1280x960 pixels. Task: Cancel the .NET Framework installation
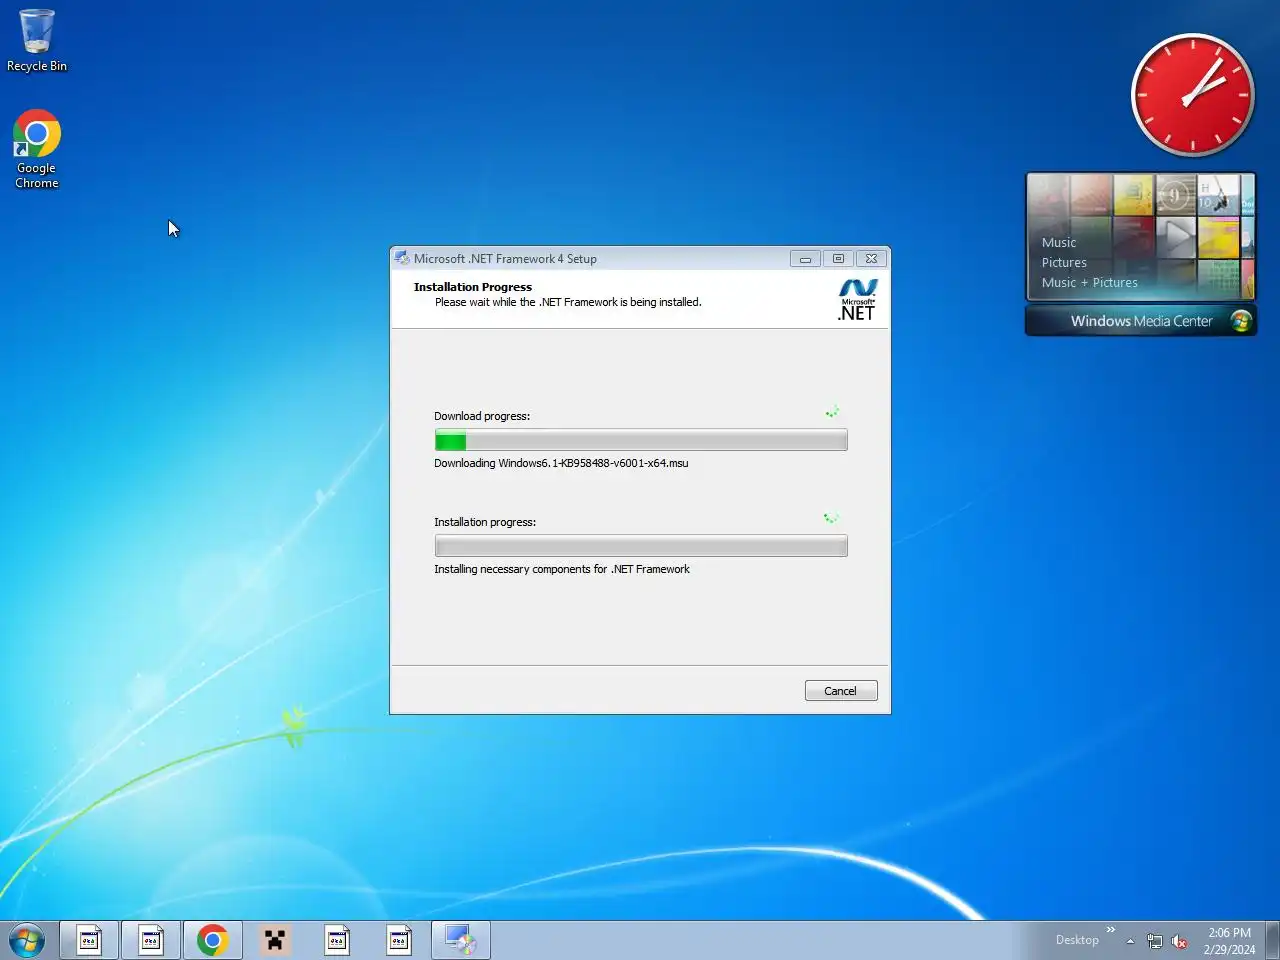(841, 691)
